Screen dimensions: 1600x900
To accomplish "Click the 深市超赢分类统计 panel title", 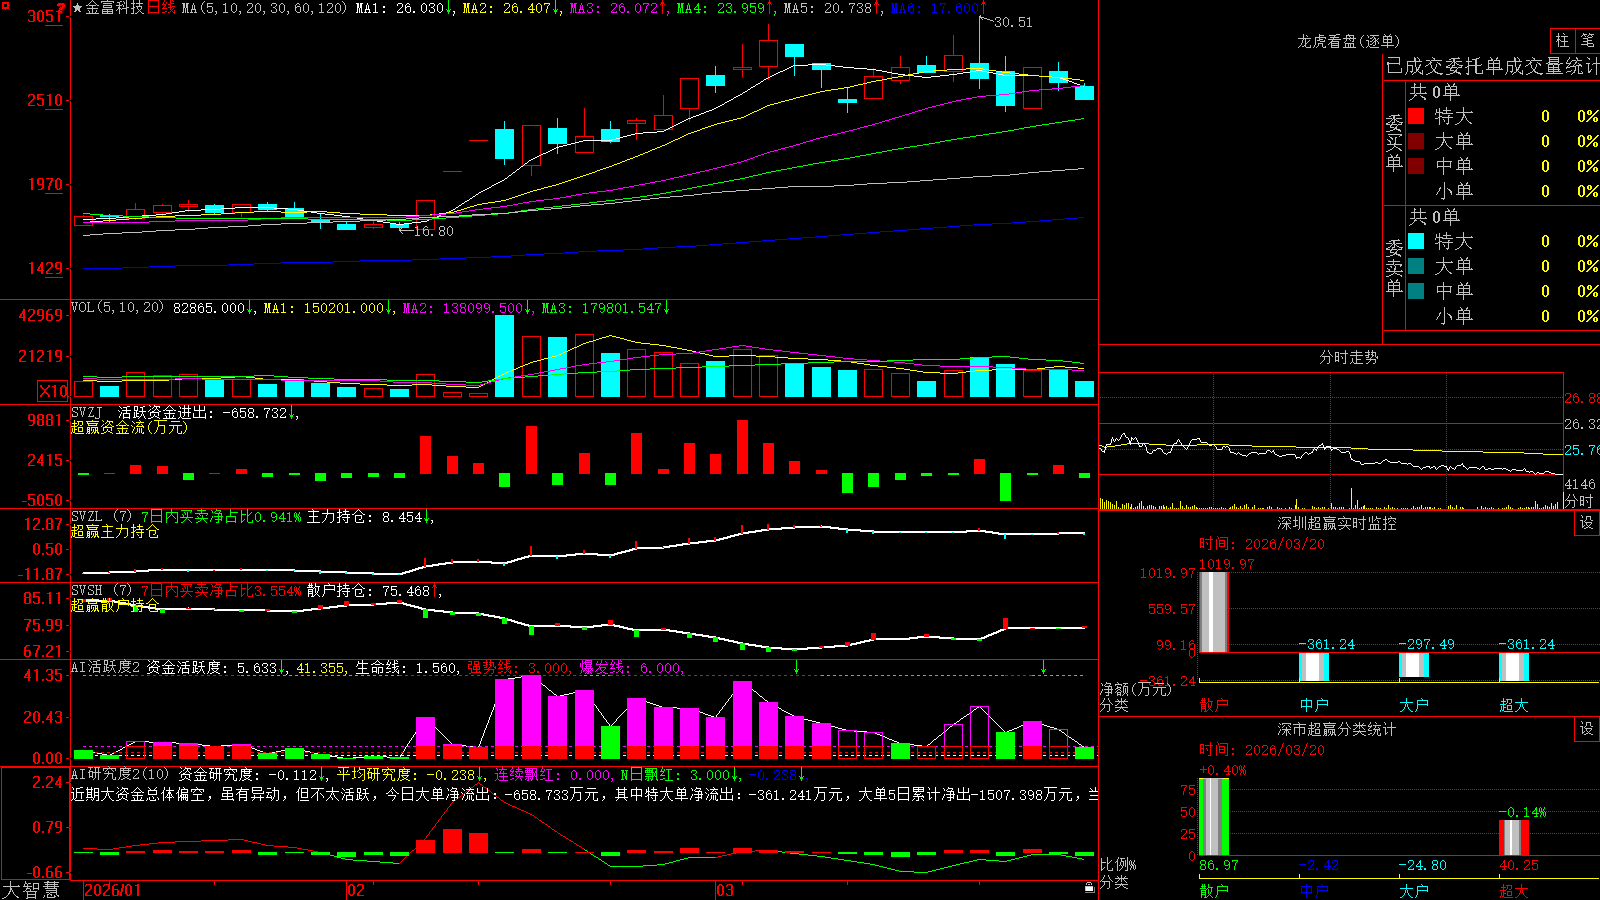I will [x=1336, y=729].
